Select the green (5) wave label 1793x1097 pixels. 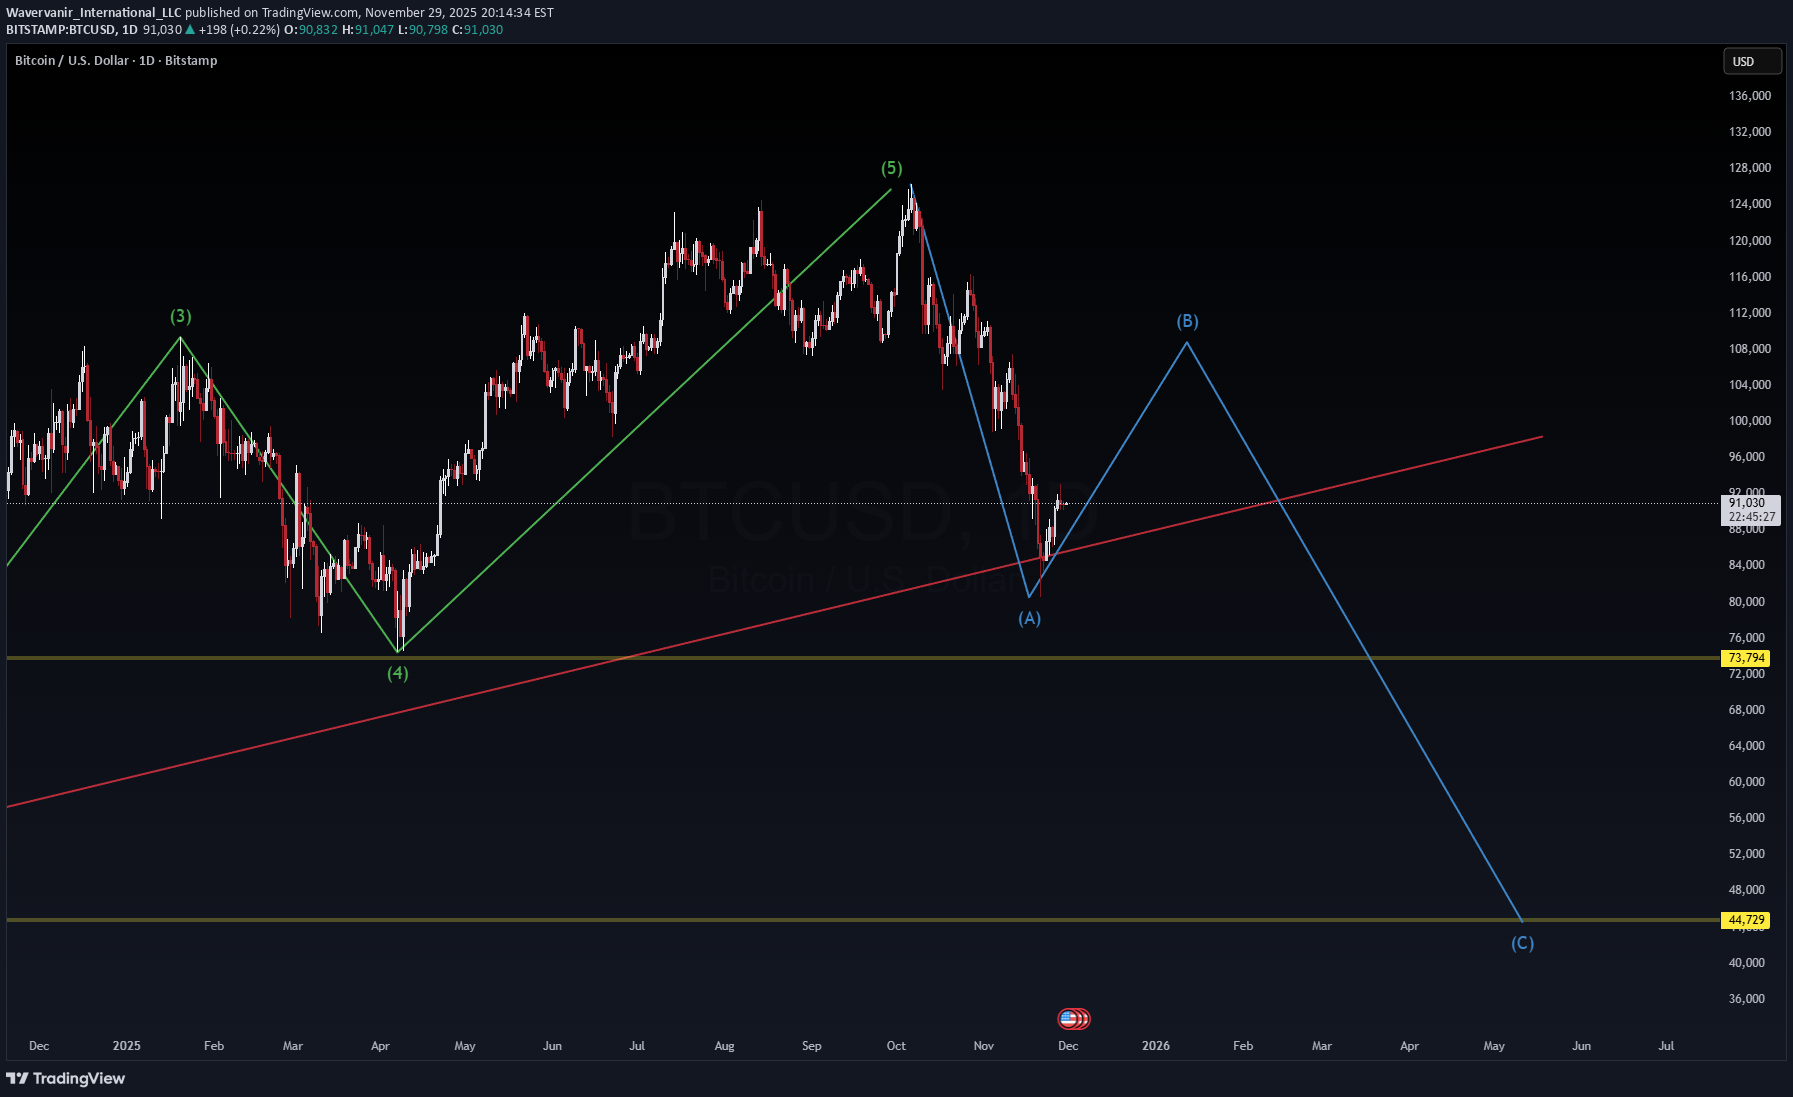[891, 168]
